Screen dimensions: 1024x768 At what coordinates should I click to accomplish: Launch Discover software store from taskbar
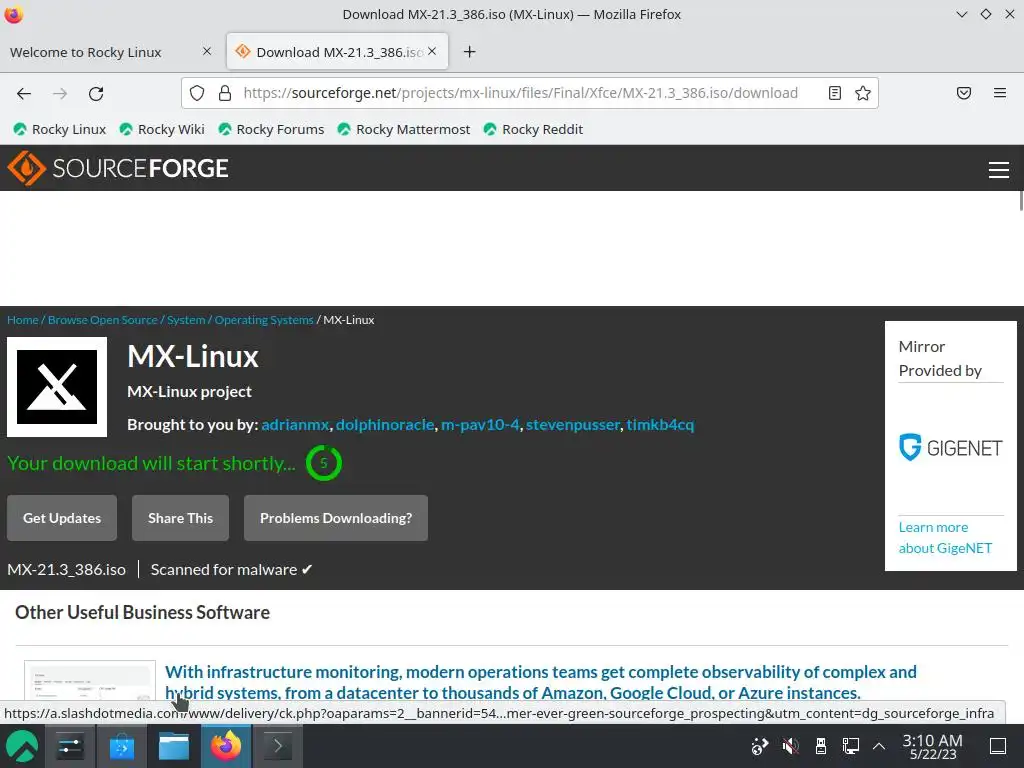pyautogui.click(x=121, y=746)
